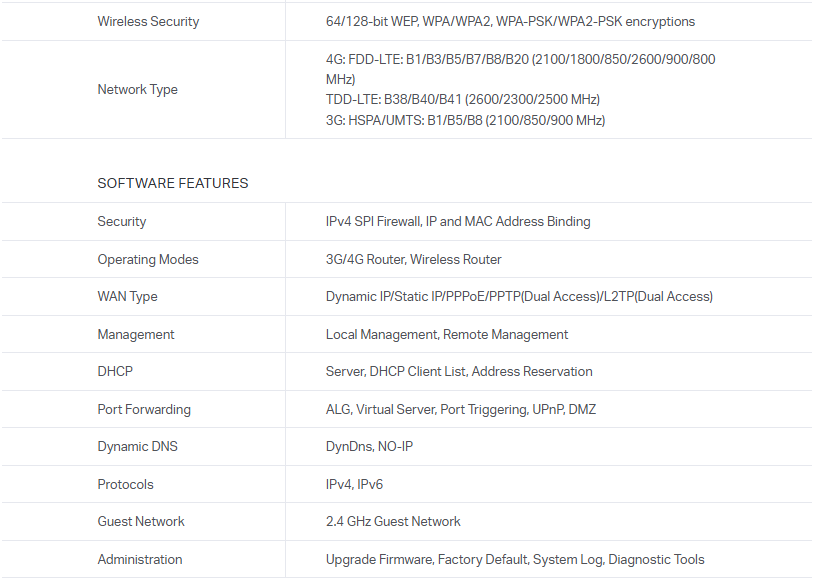Click the WAN Type label

click(x=127, y=296)
